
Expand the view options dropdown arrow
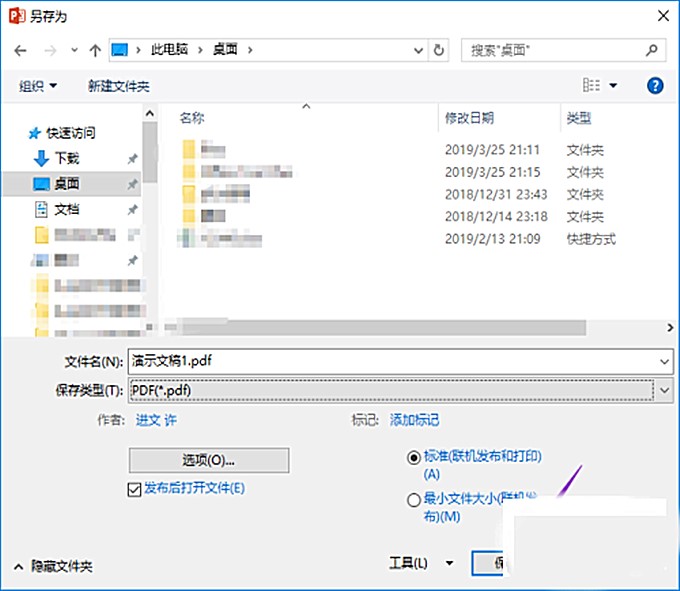tap(613, 85)
